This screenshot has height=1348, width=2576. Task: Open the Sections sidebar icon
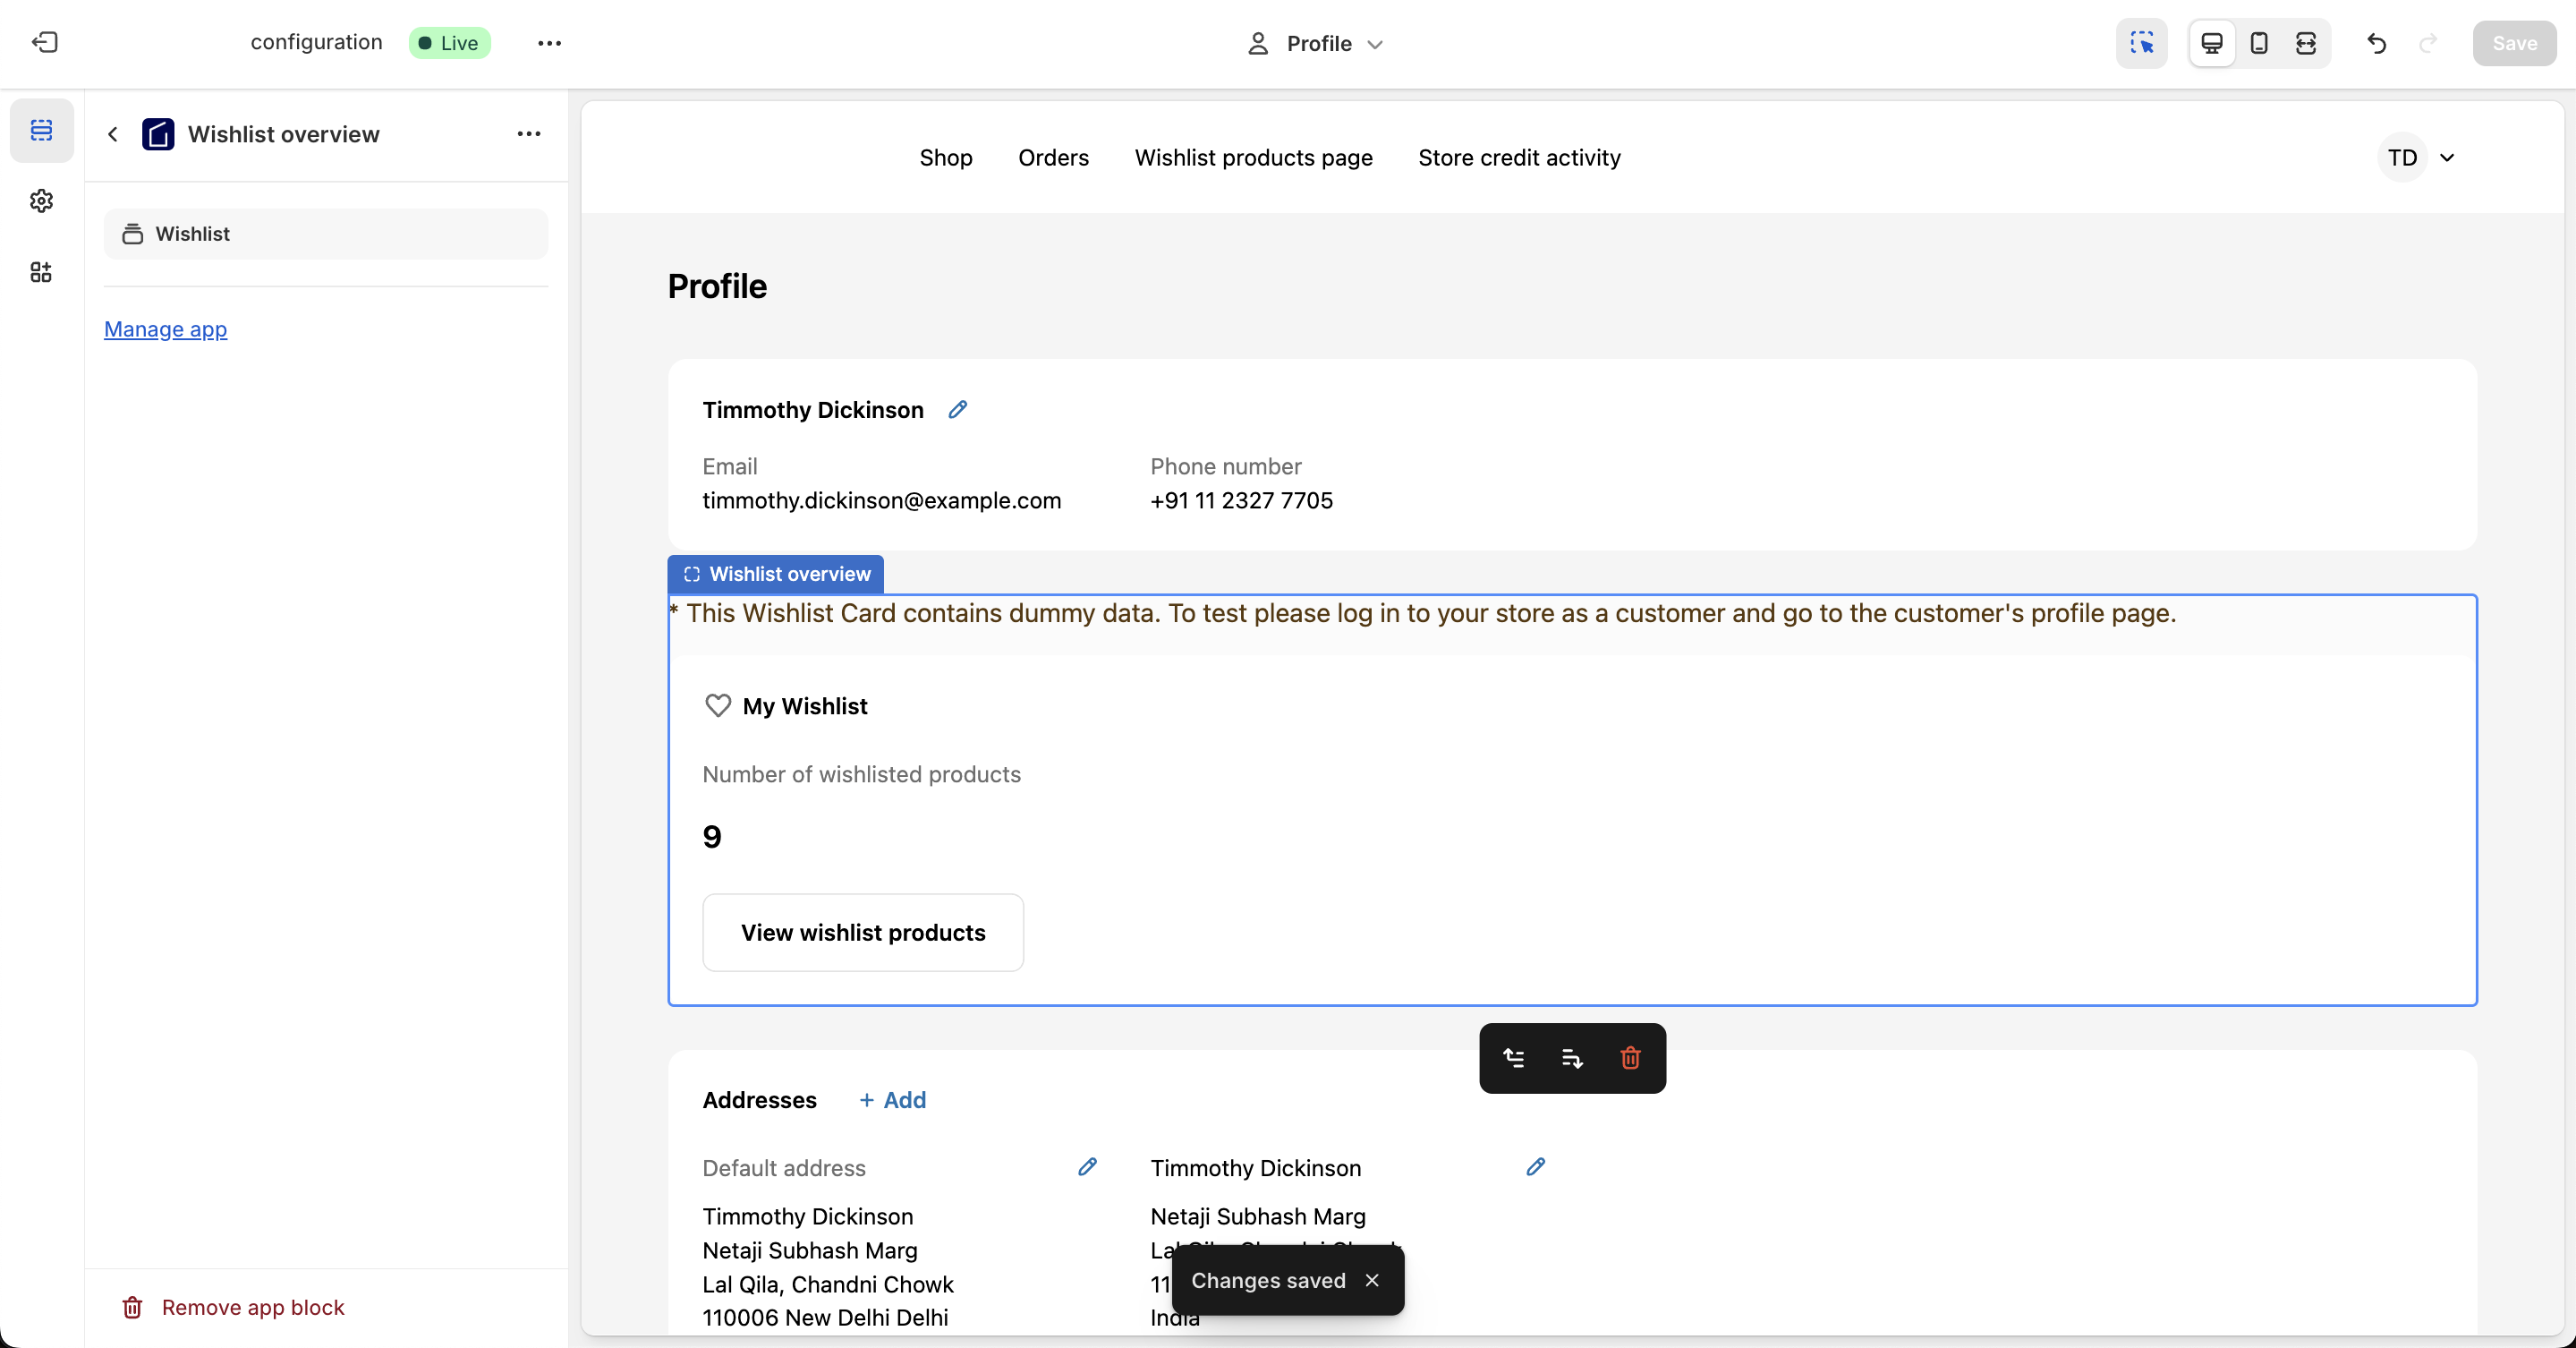(x=41, y=130)
